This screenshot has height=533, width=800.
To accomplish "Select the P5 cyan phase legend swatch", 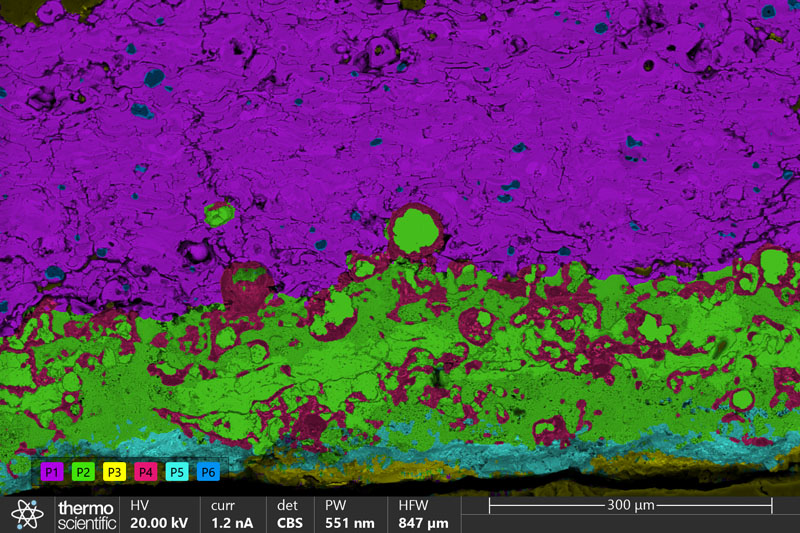I will [x=177, y=471].
